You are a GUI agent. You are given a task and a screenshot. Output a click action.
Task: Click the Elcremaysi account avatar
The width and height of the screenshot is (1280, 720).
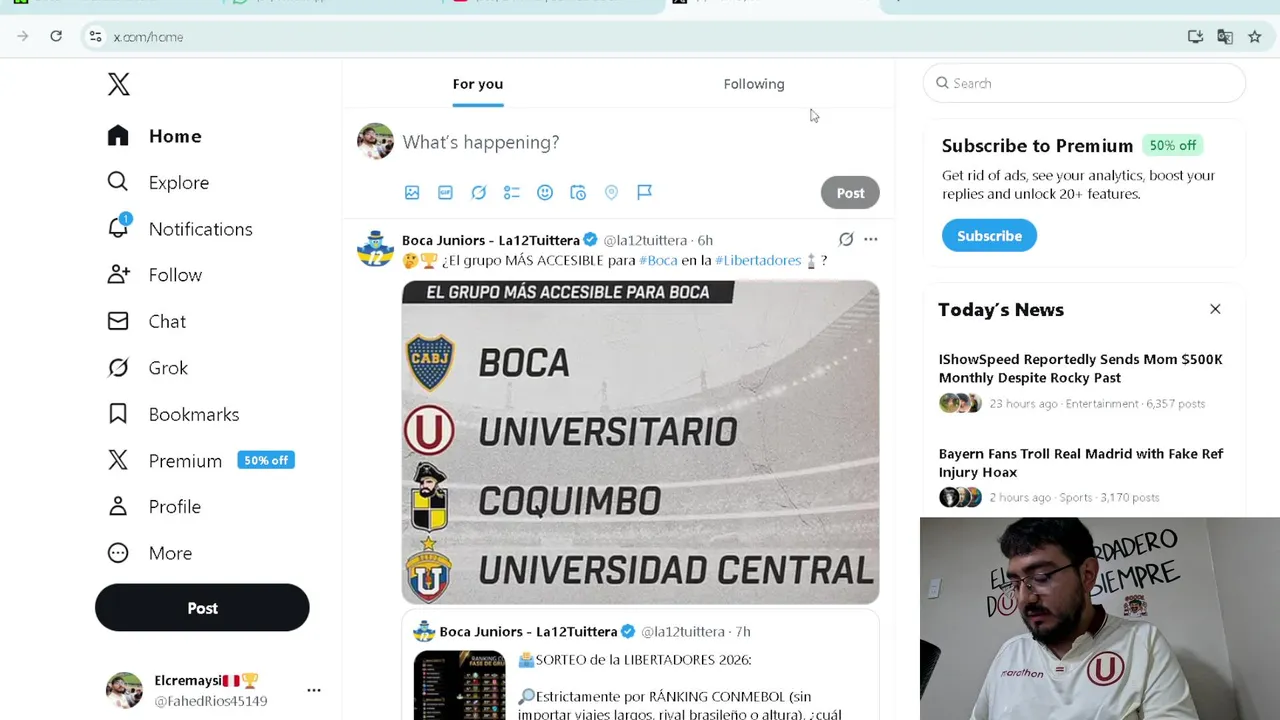124,690
